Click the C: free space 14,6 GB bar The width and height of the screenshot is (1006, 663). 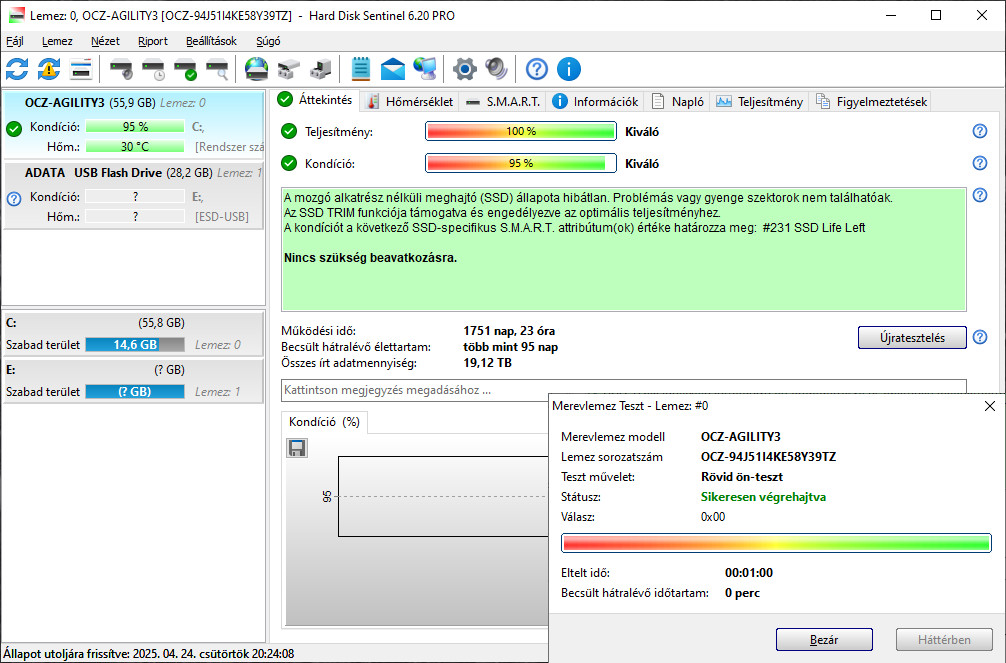coord(135,345)
